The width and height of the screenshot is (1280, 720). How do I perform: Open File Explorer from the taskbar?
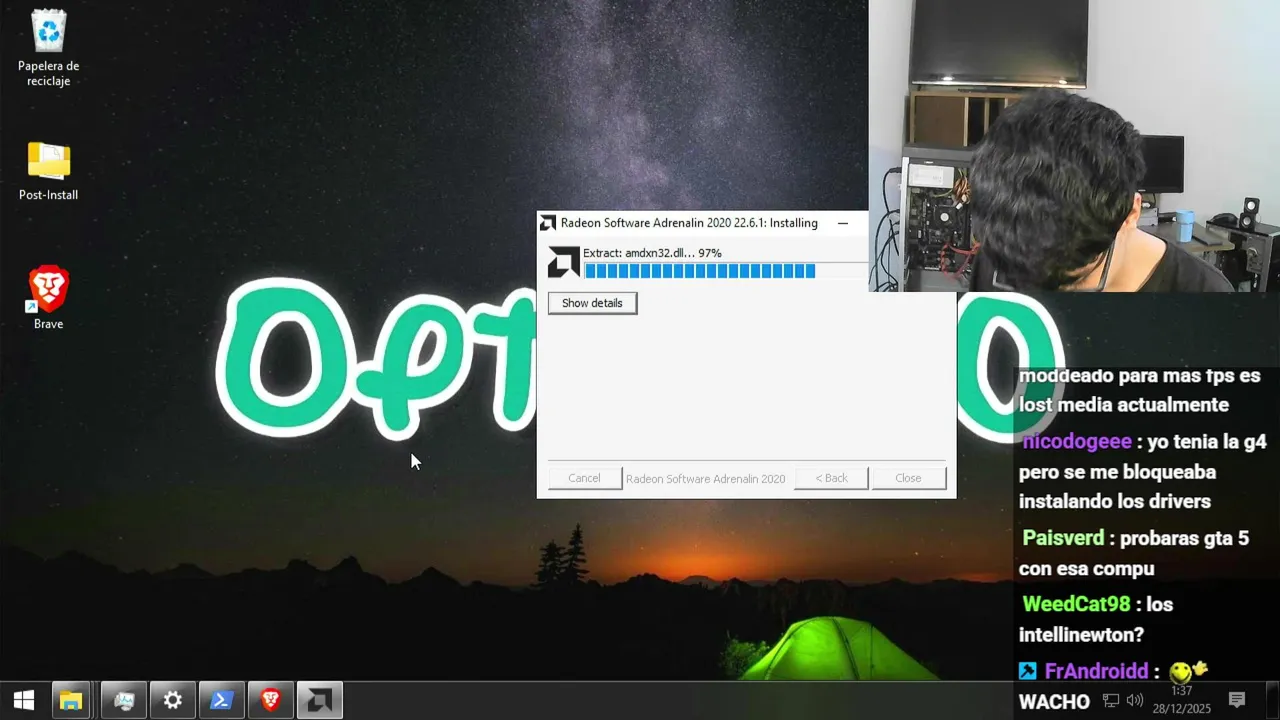[x=71, y=700]
